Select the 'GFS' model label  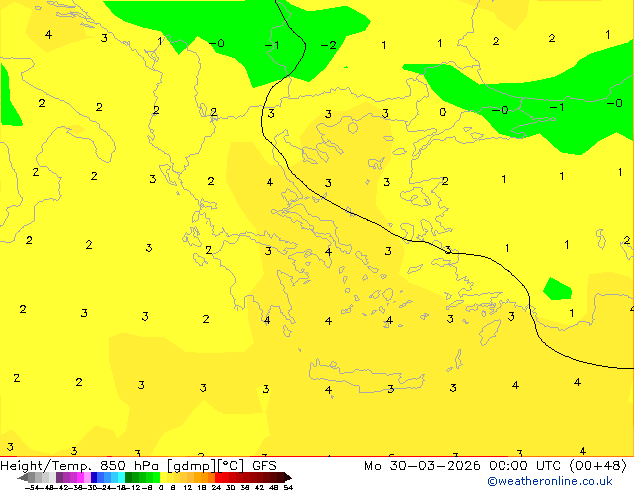coord(264,466)
